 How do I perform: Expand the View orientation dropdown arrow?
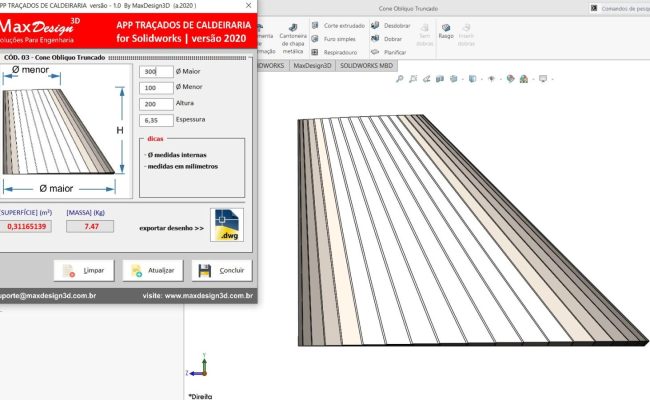(x=463, y=79)
